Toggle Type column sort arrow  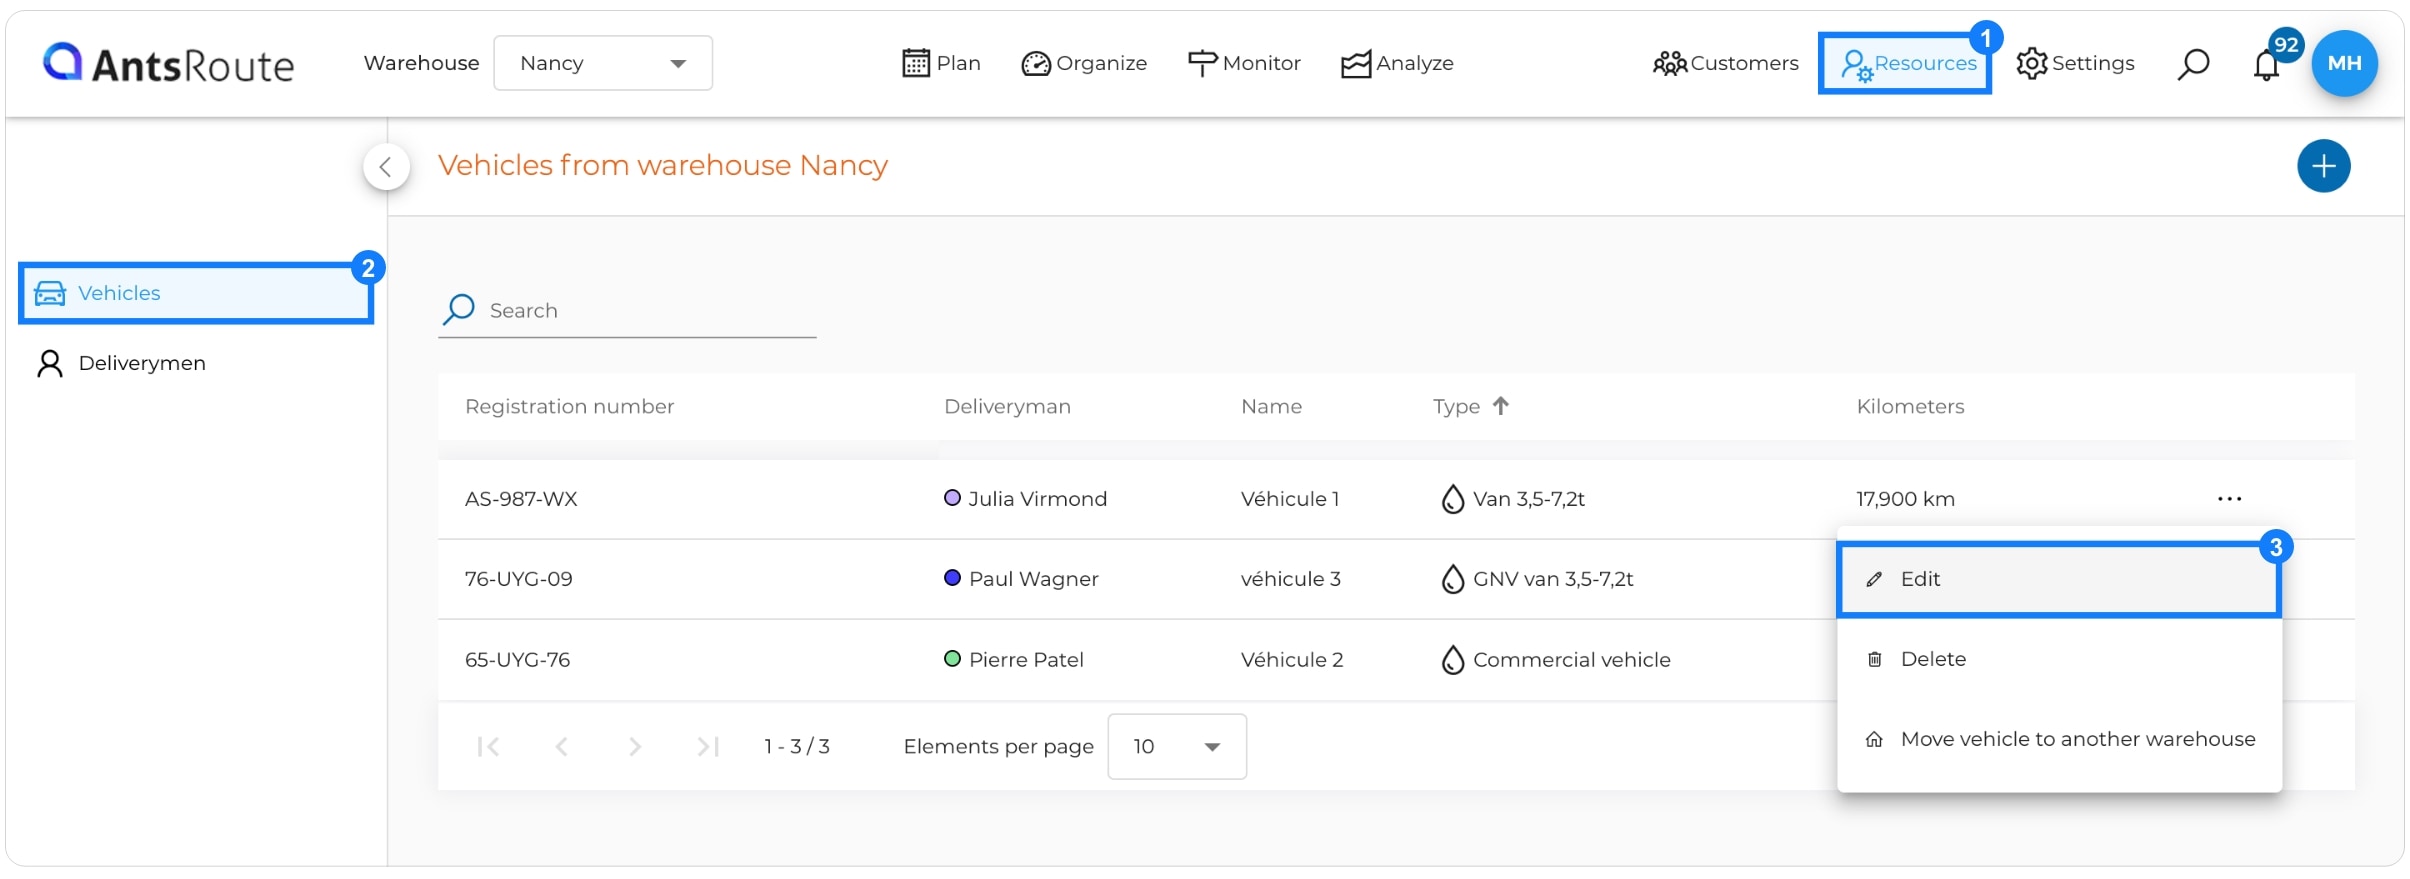1500,405
